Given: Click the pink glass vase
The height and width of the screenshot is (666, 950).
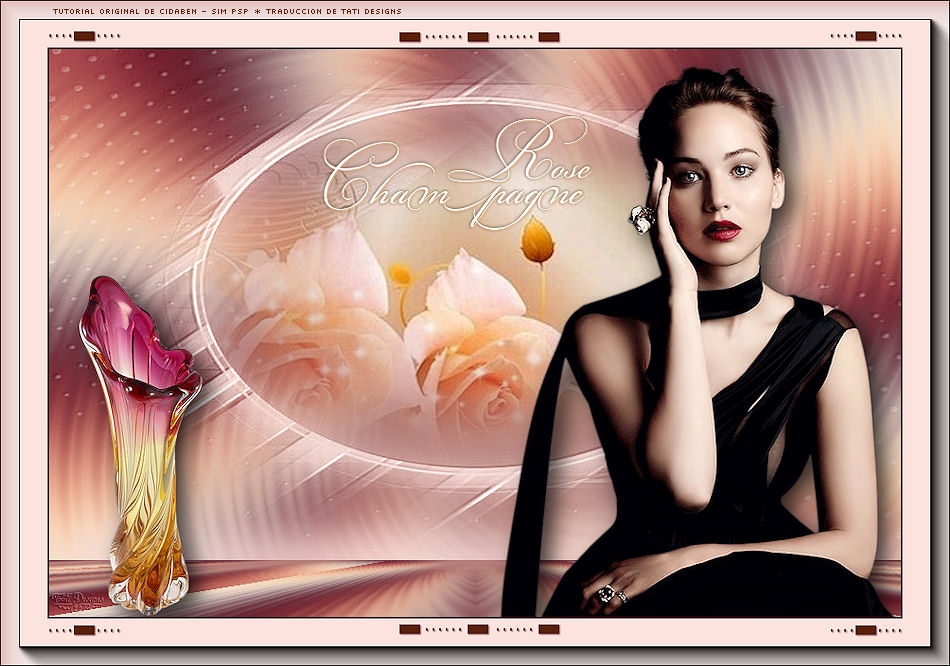Looking at the screenshot, I should coord(143,440).
